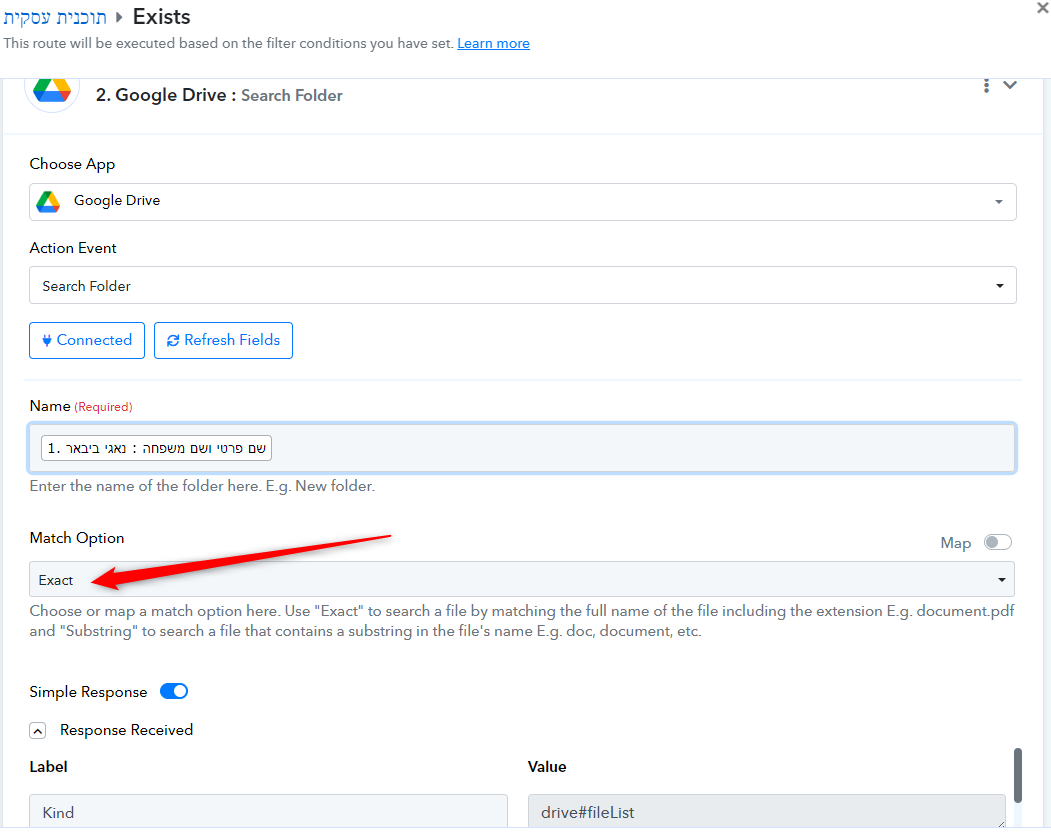Open the Match Option Exact dropdown
The height and width of the screenshot is (832, 1051).
[x=521, y=579]
